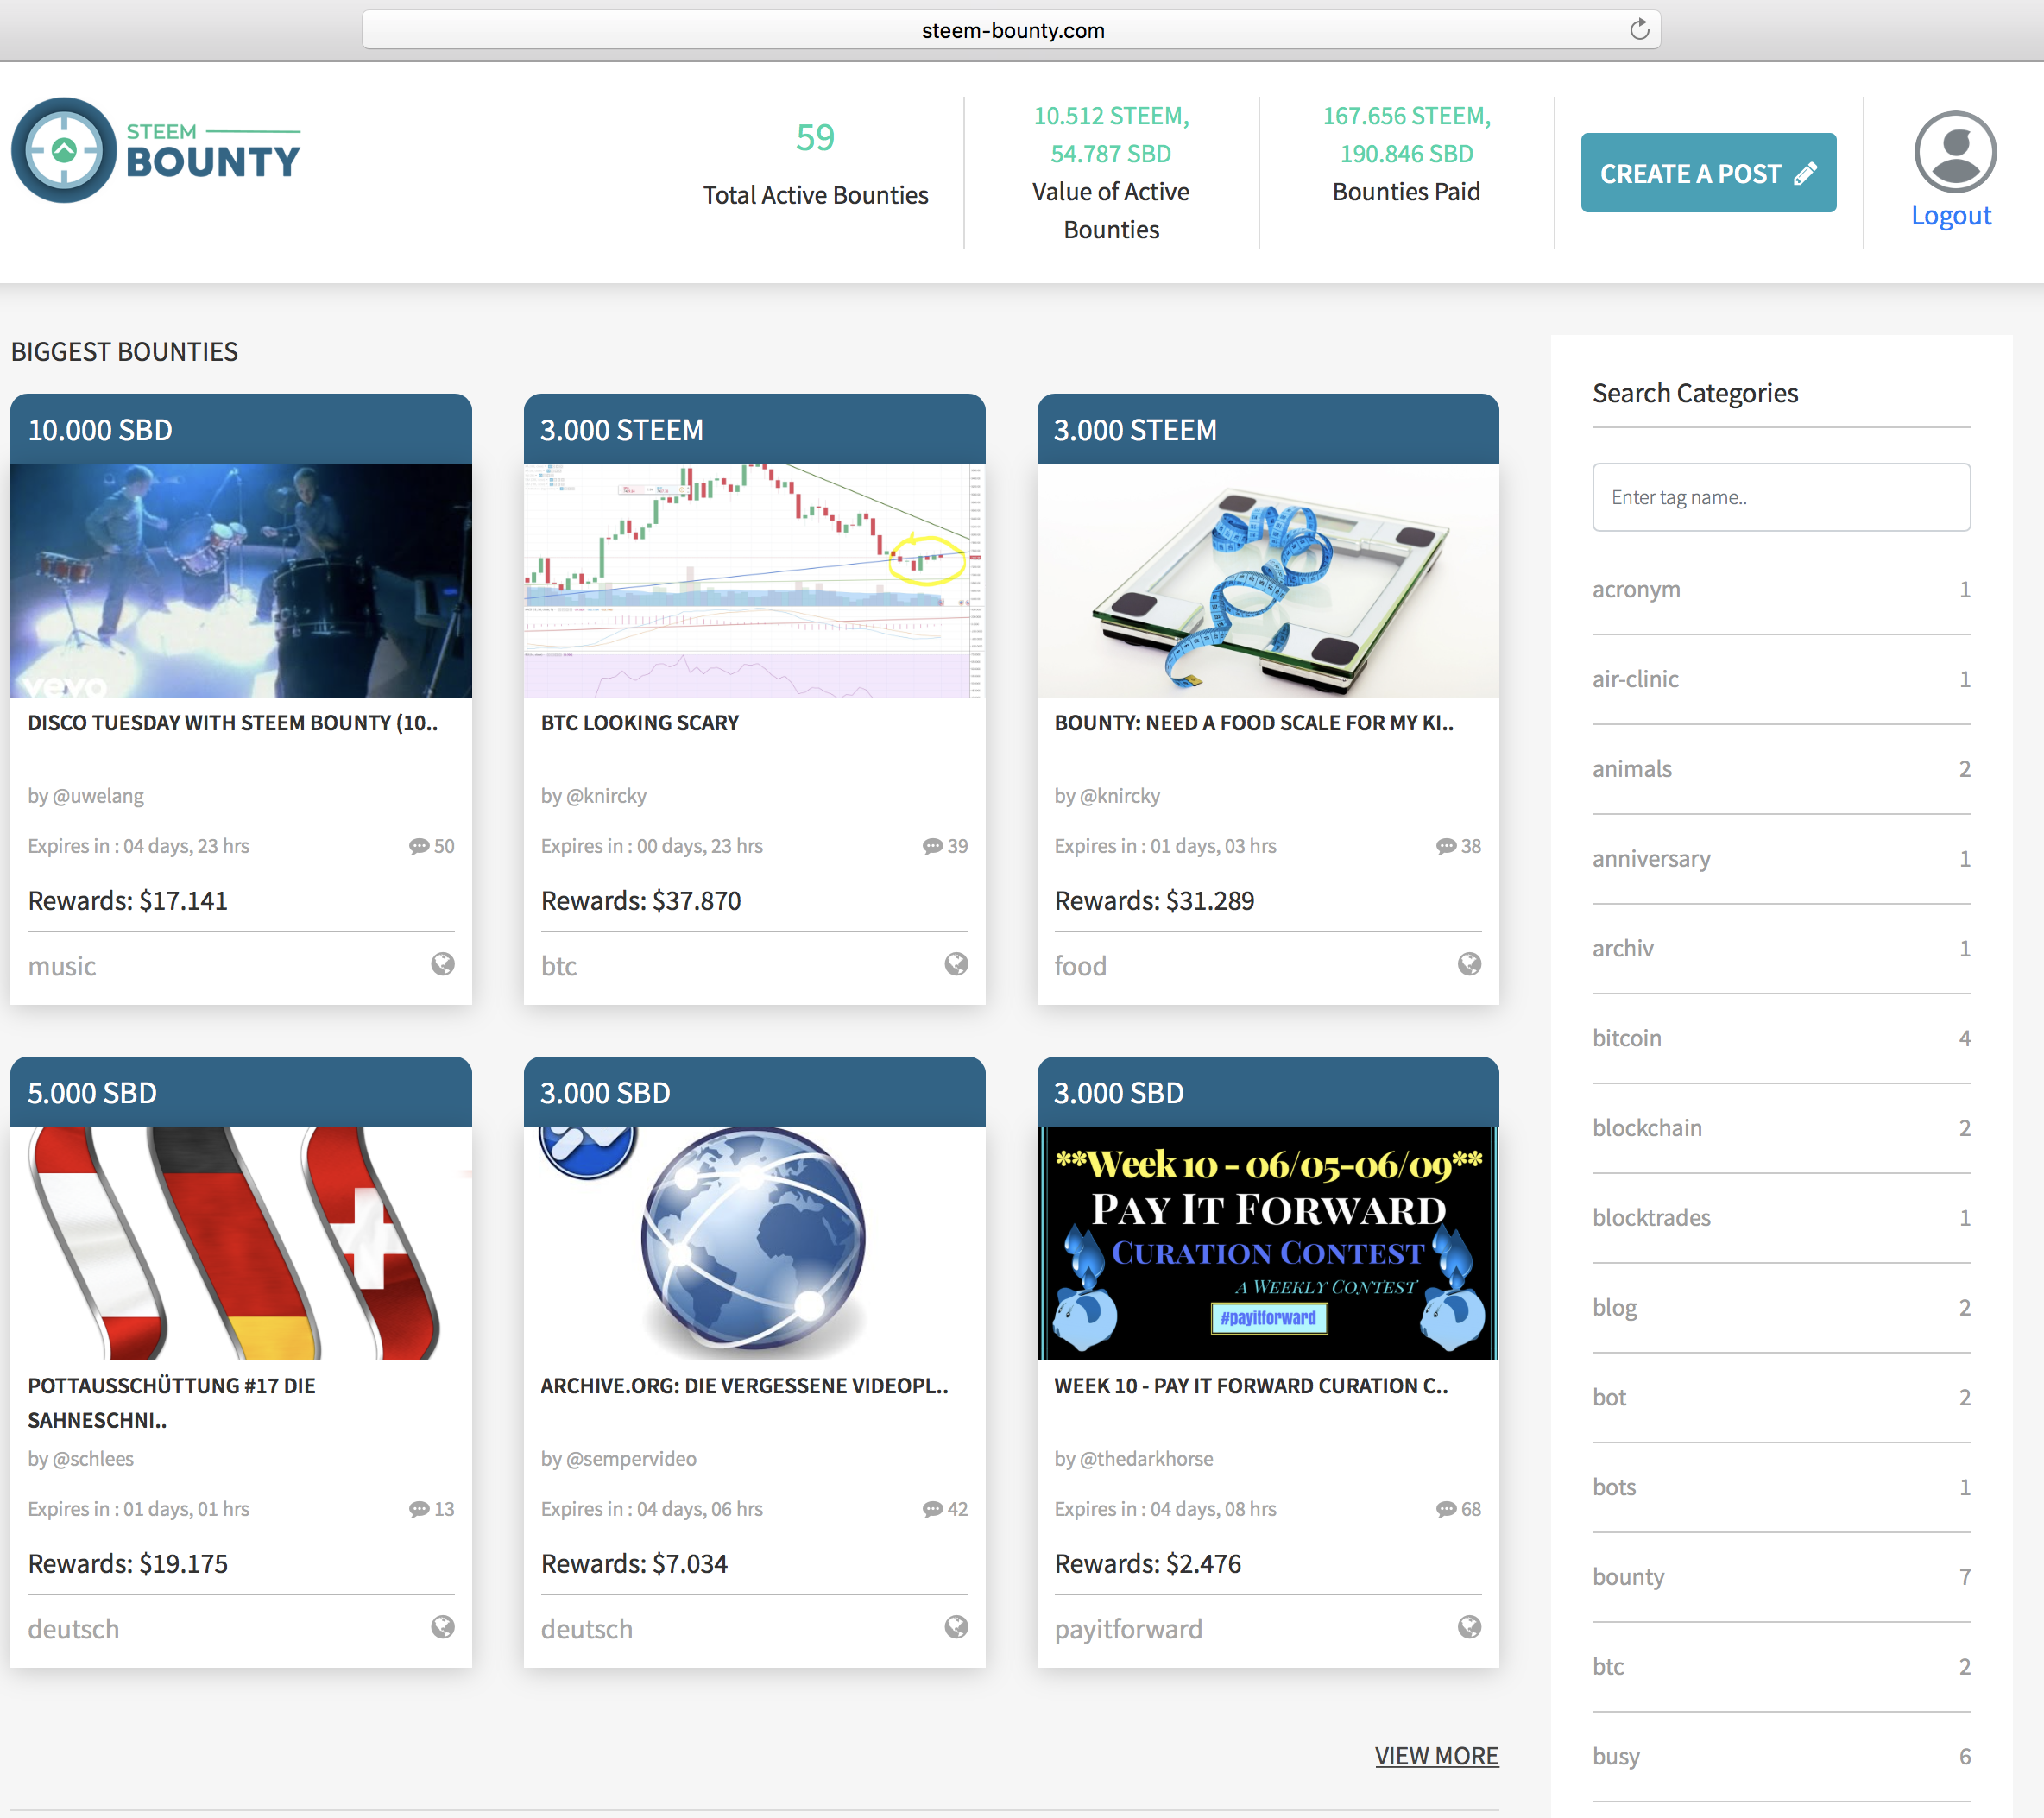Click the globe icon on the deutsch Pottausschüttung card
This screenshot has height=1818, width=2044.
pyautogui.click(x=443, y=1627)
